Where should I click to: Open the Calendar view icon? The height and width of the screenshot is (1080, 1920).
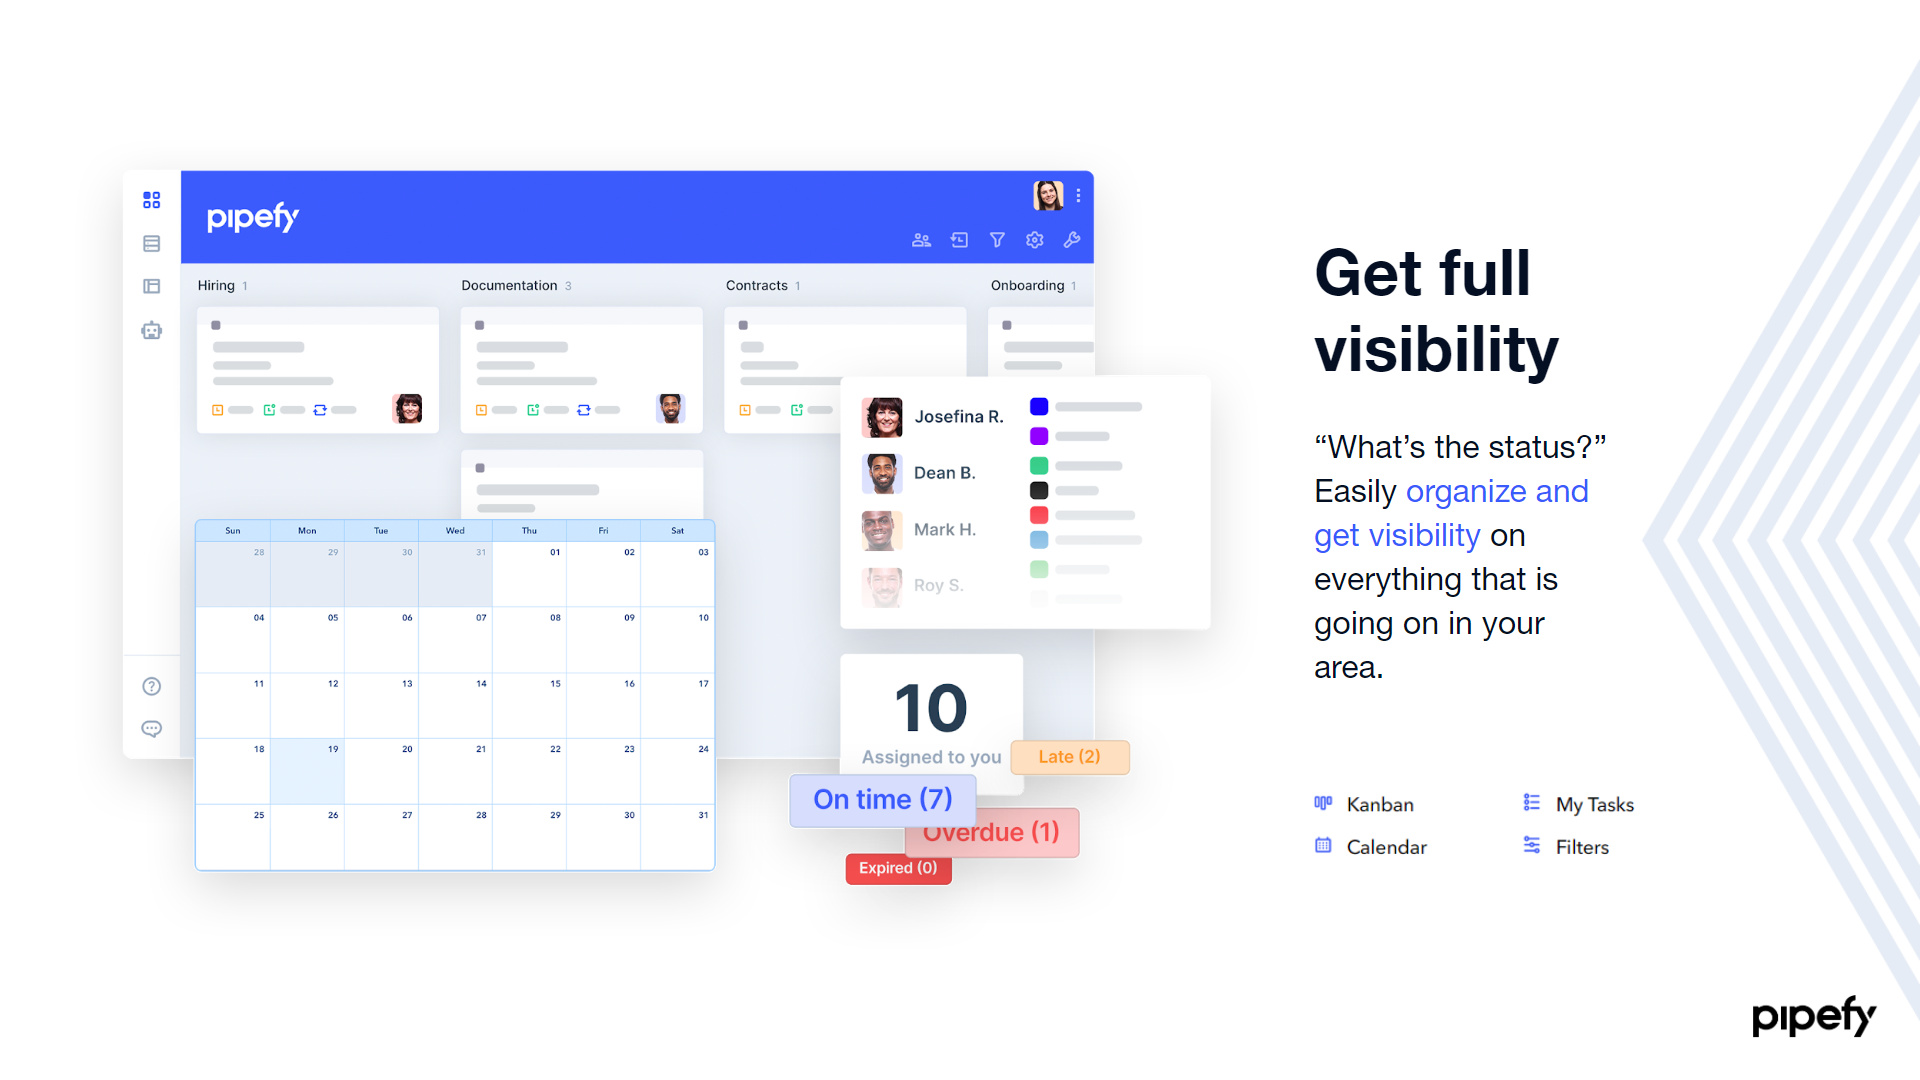1320,845
